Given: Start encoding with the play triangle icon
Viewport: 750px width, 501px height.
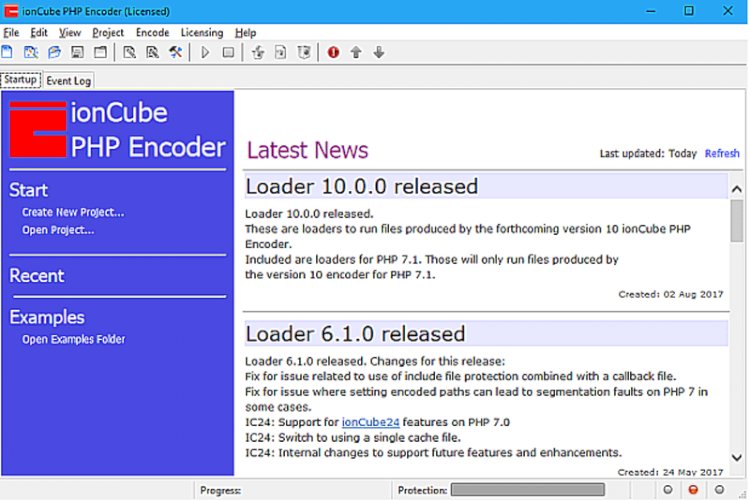Looking at the screenshot, I should [x=205, y=52].
